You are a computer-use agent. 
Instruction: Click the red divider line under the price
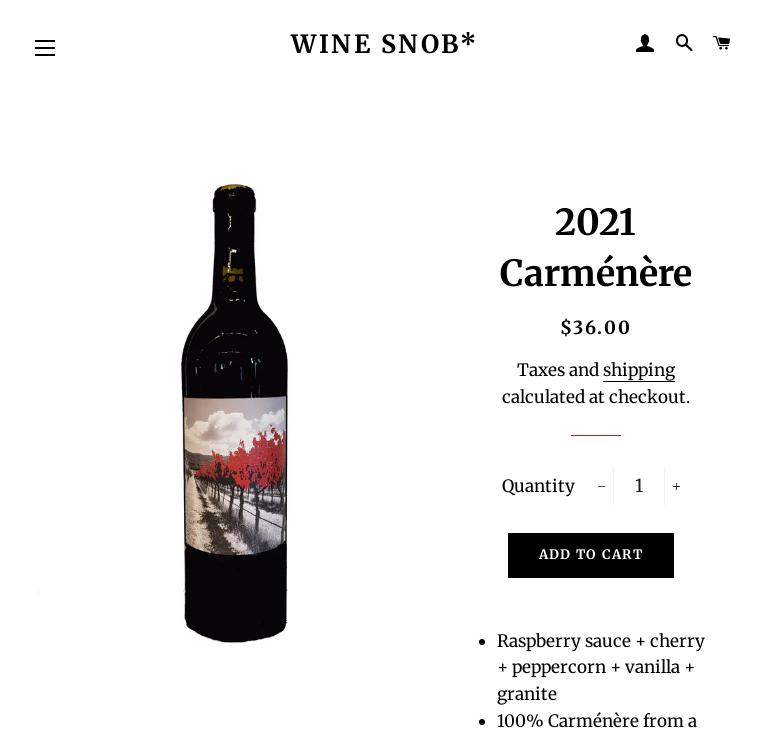pyautogui.click(x=596, y=435)
